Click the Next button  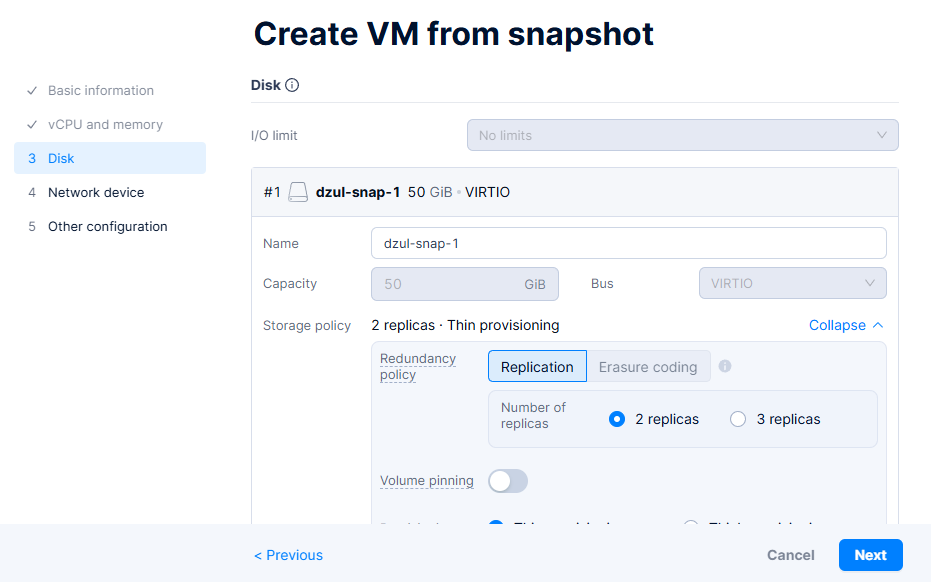[870, 555]
